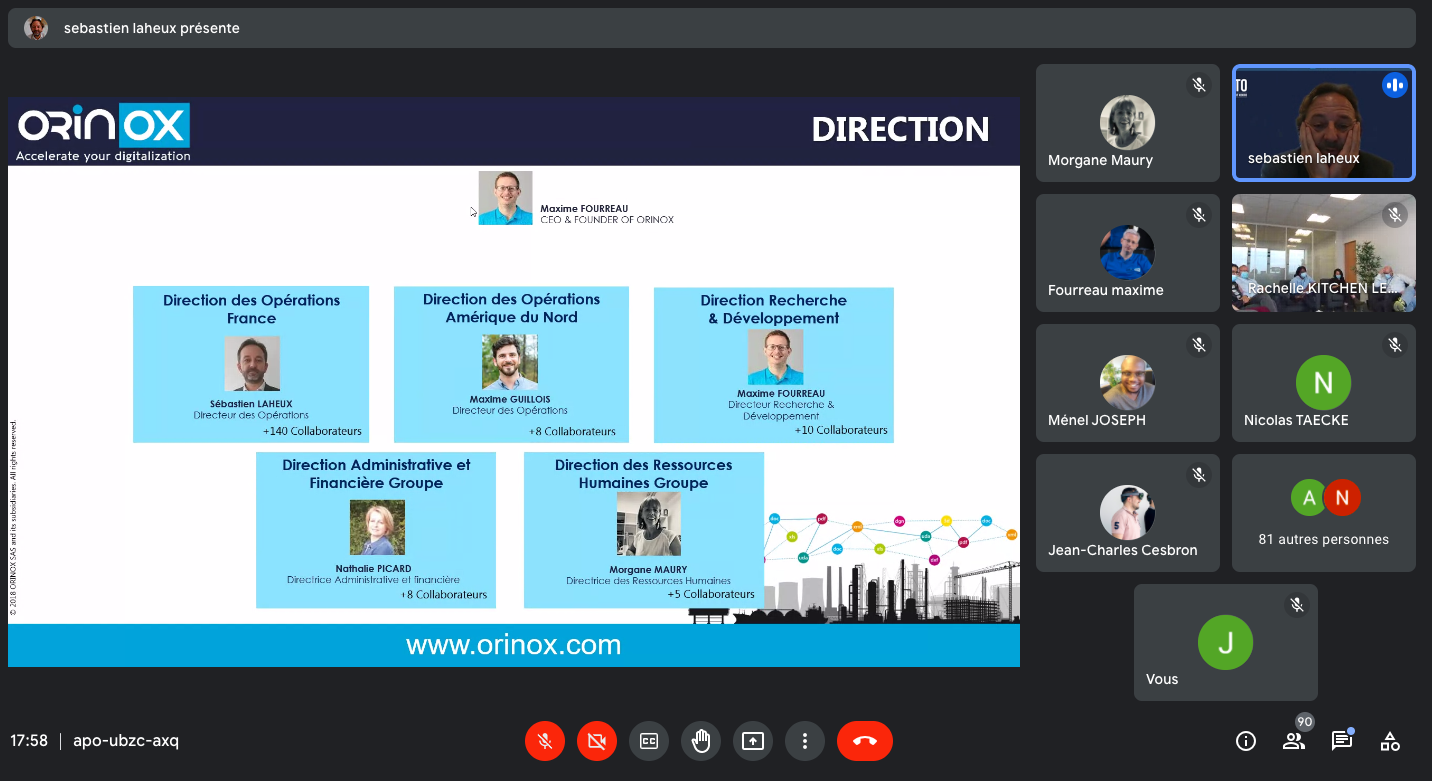Leave the call with the red hang-up button
1432x781 pixels.
click(x=865, y=741)
